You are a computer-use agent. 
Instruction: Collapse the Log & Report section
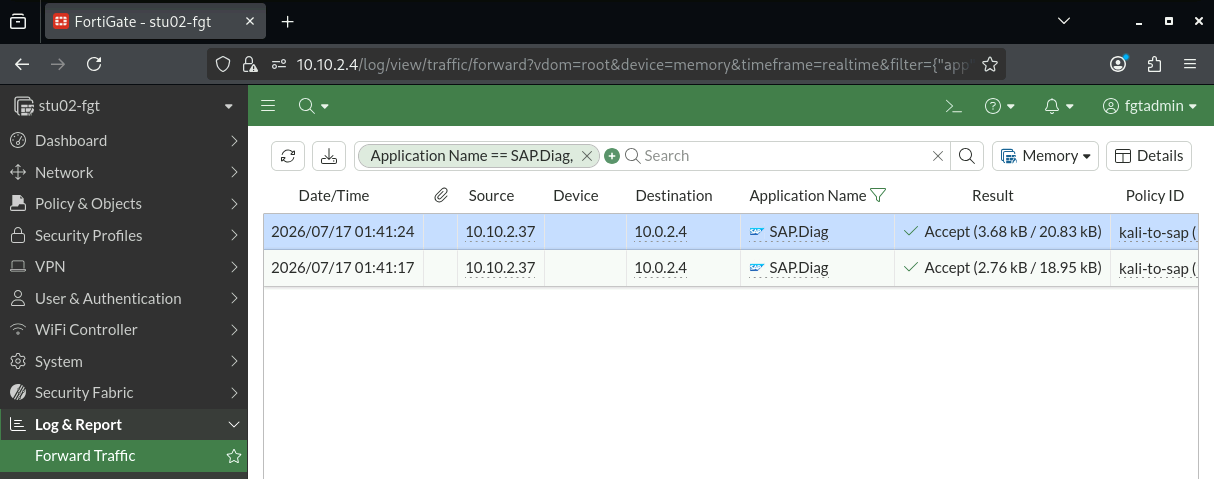[x=124, y=424]
